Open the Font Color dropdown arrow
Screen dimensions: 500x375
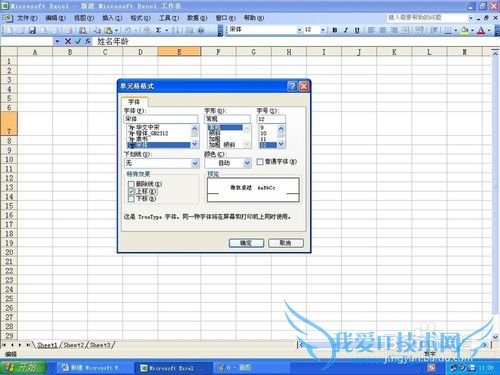pyautogui.click(x=489, y=30)
